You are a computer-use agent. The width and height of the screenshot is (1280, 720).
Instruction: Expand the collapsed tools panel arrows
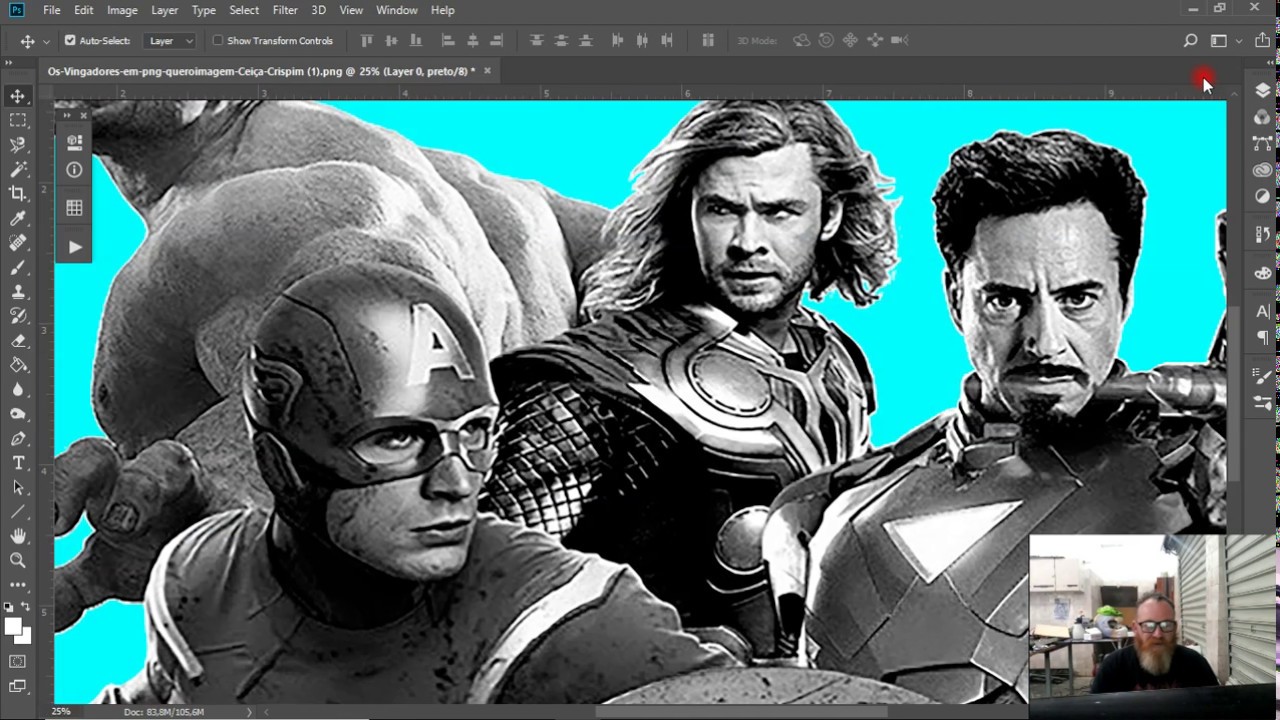tap(9, 62)
